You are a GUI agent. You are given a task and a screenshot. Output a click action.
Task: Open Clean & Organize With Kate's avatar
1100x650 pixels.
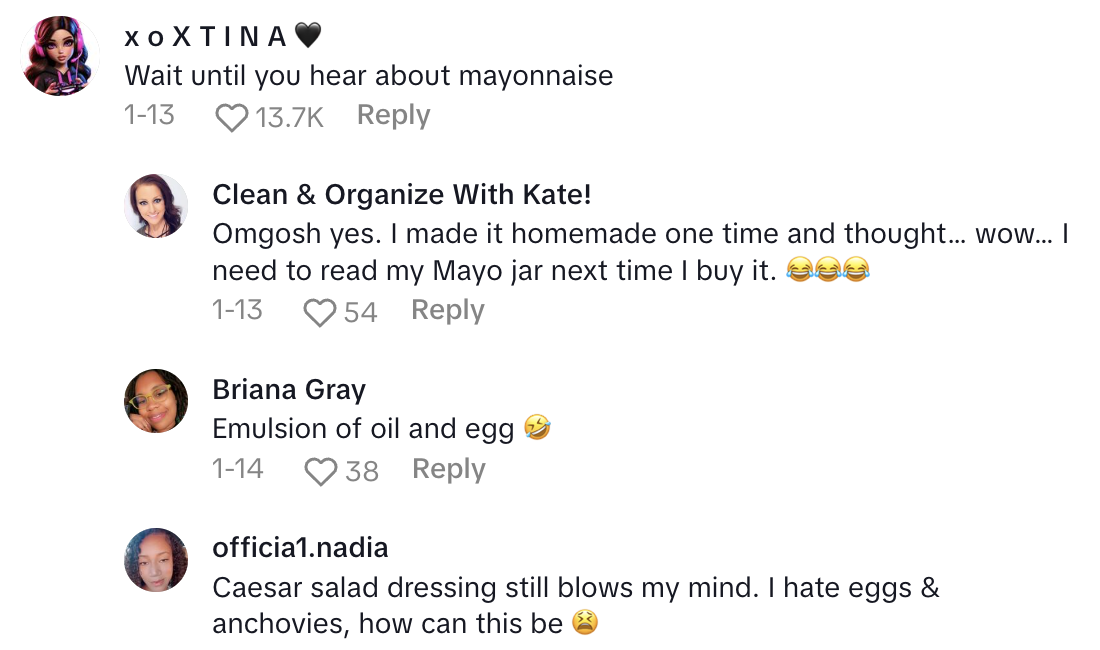(156, 206)
